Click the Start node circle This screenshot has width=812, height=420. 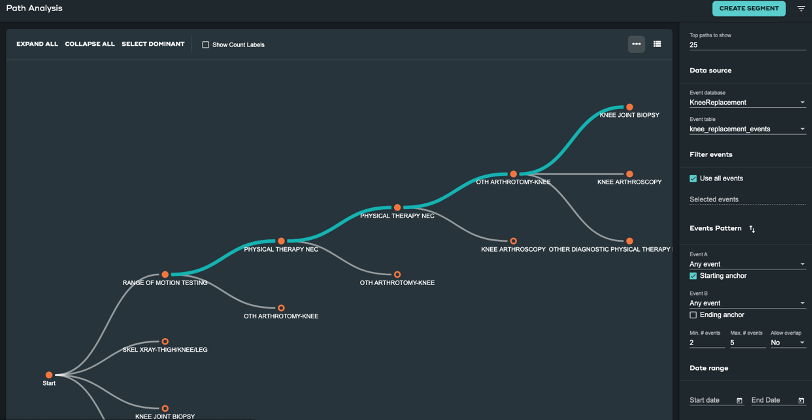click(48, 375)
